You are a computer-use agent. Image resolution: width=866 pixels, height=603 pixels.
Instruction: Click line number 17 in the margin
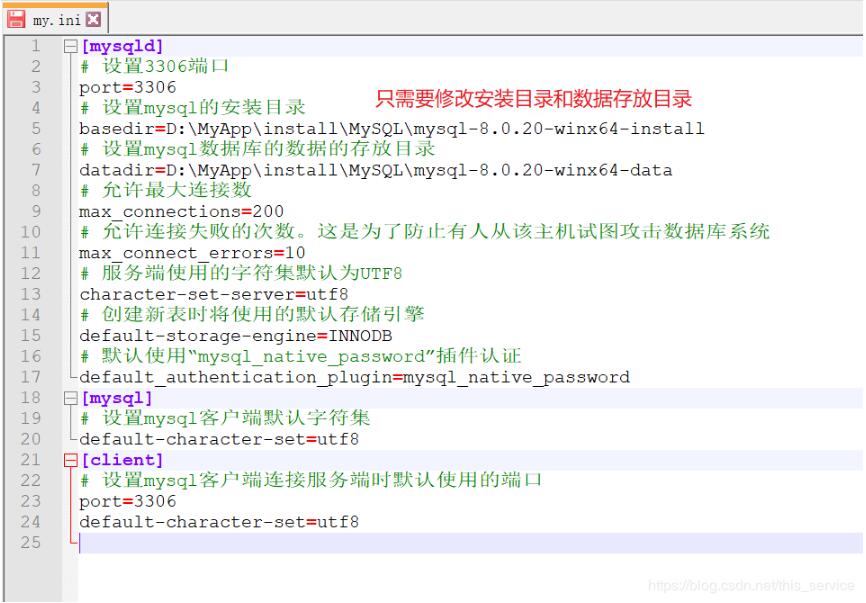click(x=30, y=377)
